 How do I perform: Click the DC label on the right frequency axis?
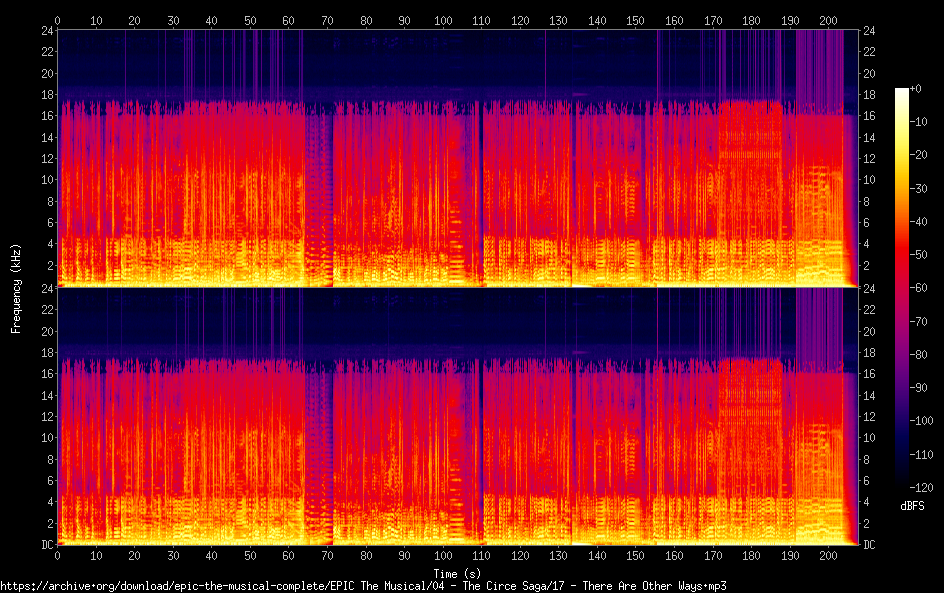[x=869, y=545]
